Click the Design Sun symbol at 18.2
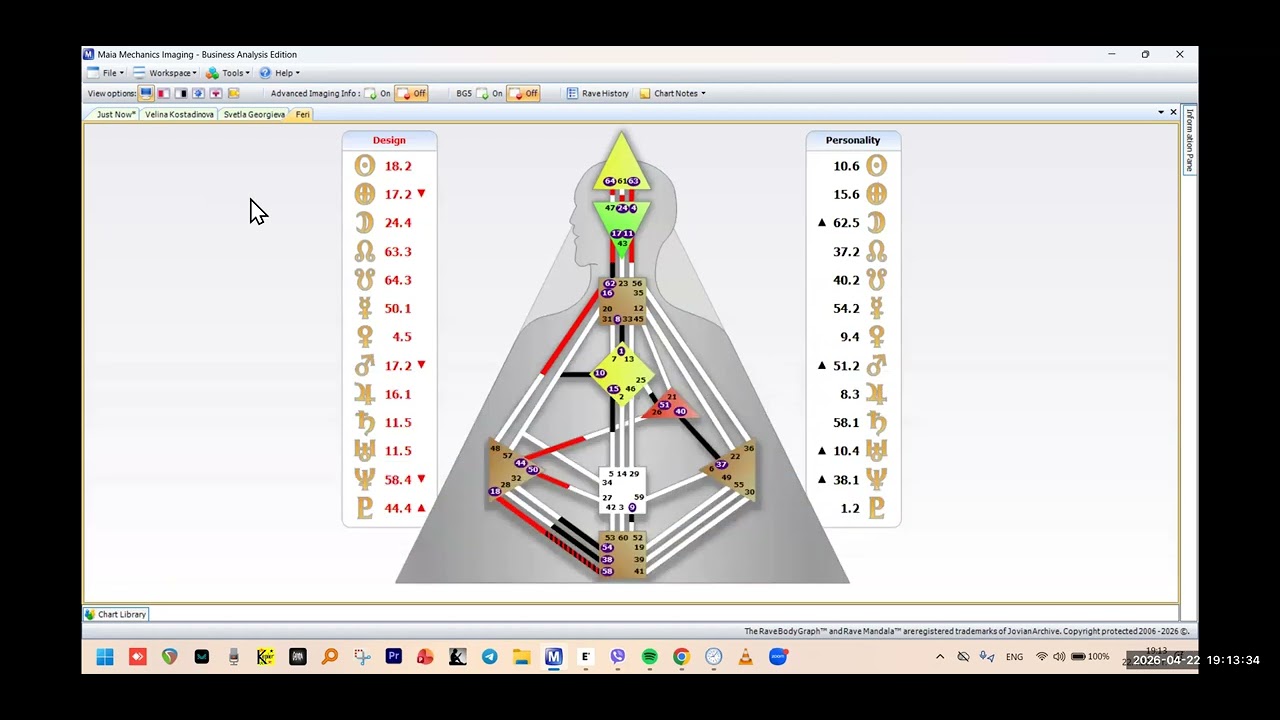 tap(365, 166)
